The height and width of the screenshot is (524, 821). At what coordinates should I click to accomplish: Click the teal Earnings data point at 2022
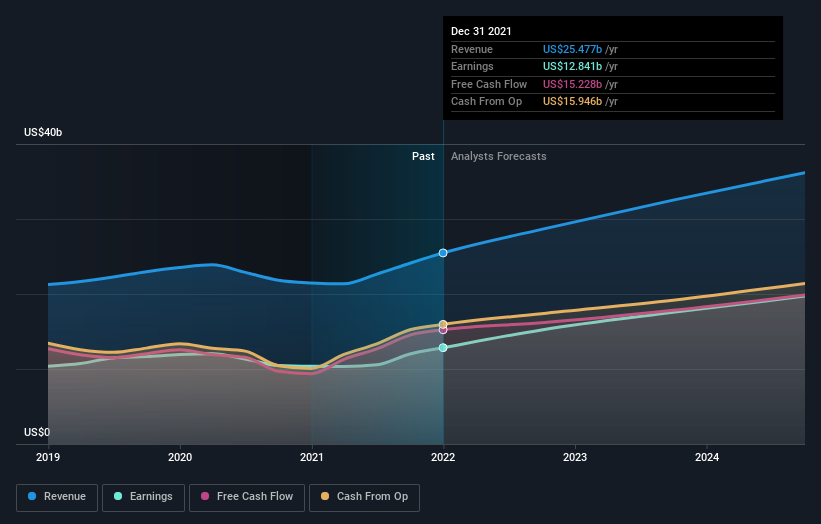[443, 348]
